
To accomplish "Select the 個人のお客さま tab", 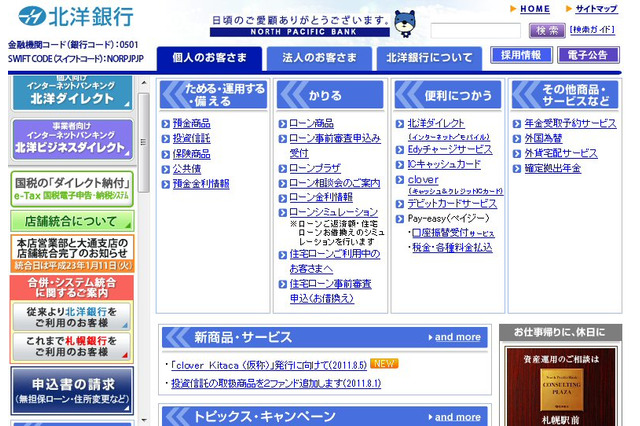I will click(x=209, y=58).
